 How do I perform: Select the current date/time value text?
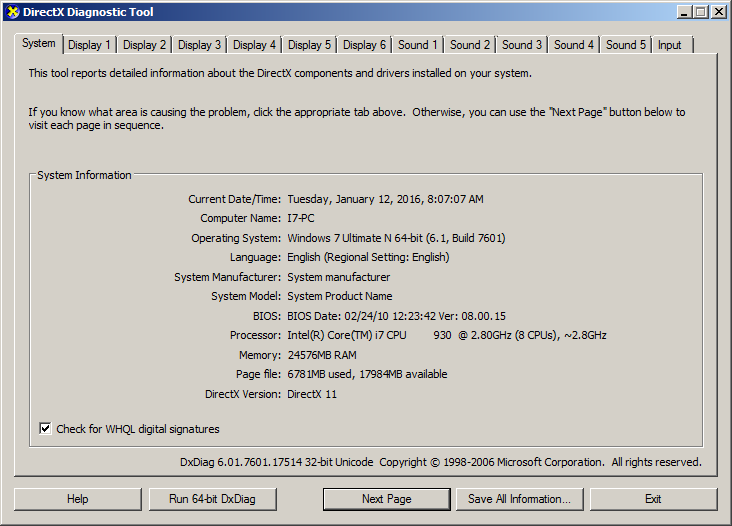[x=385, y=199]
